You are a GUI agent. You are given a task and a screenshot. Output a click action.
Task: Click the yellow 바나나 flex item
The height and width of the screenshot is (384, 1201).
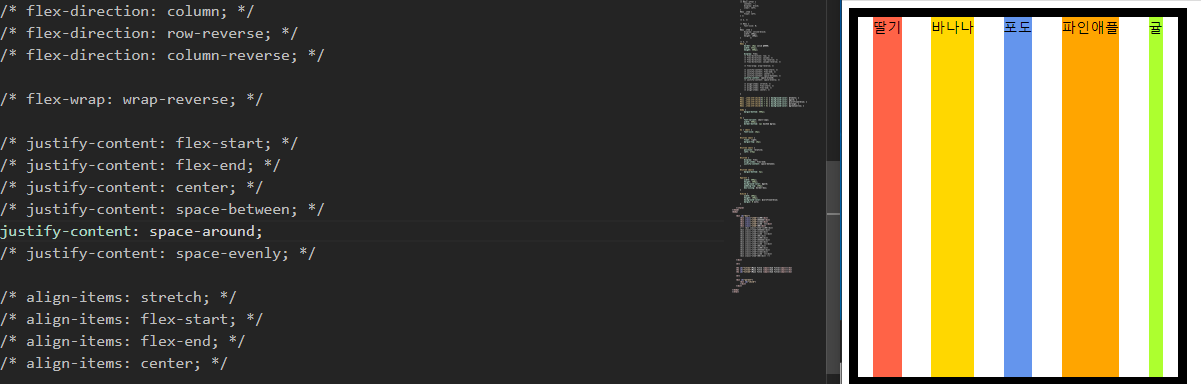(952, 196)
